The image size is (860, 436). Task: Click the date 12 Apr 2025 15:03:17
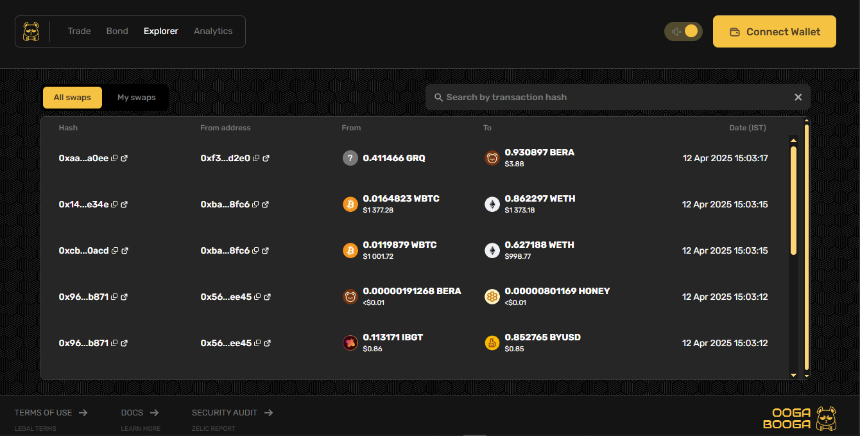coord(725,158)
